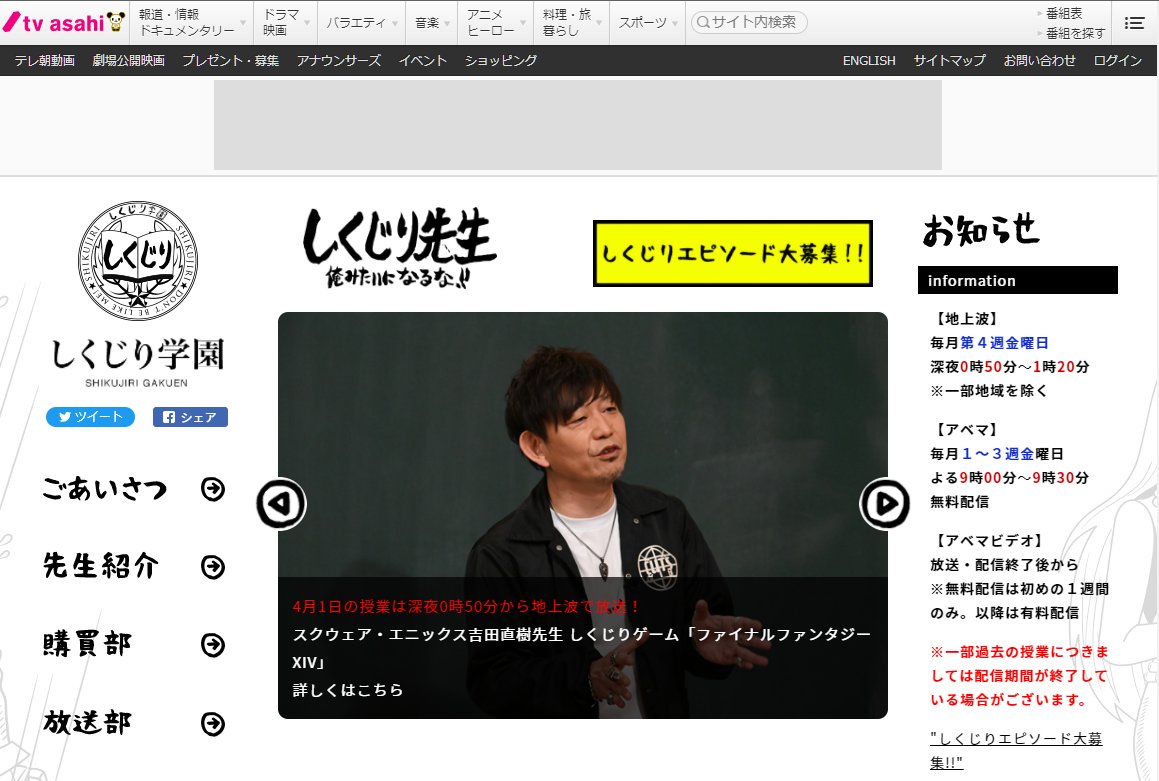Click the arrow icon beside 購買部
The width and height of the screenshot is (1159, 781).
pyautogui.click(x=213, y=645)
